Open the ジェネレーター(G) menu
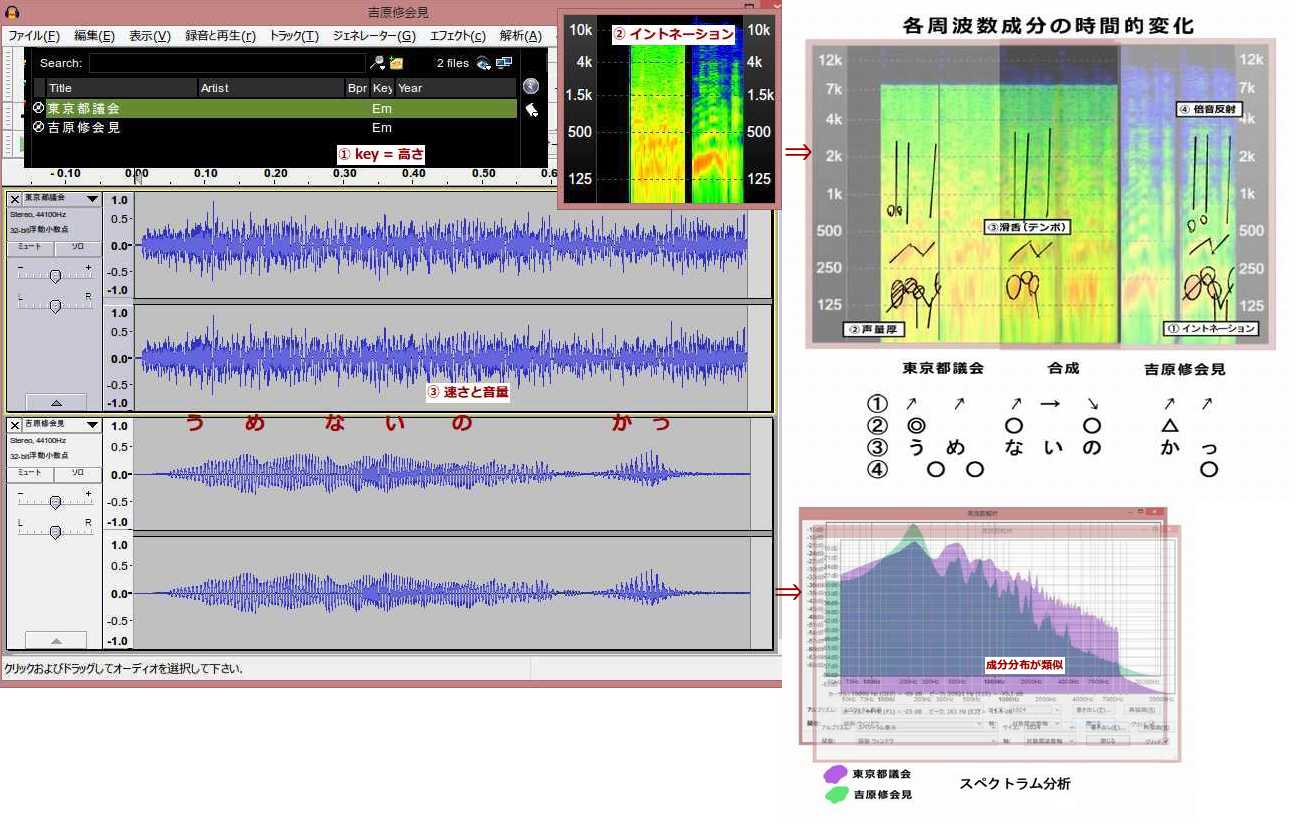Screen dimensions: 1296x829 [x=374, y=36]
